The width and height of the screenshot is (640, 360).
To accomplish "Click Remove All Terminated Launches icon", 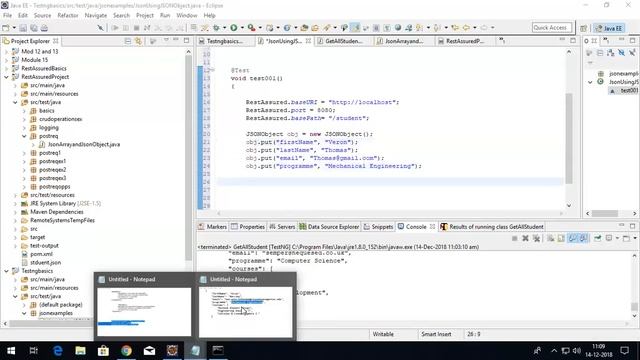I will [x=536, y=238].
